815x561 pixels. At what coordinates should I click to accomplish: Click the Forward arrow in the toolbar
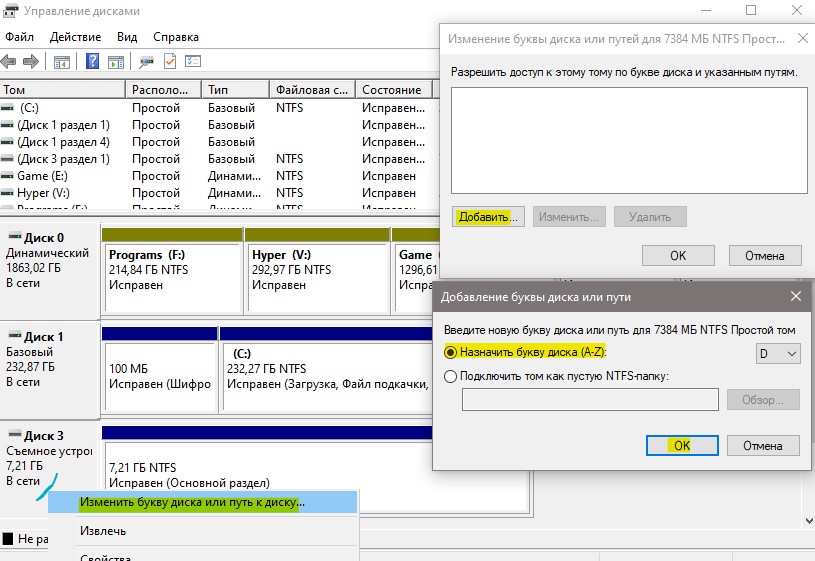click(x=31, y=62)
